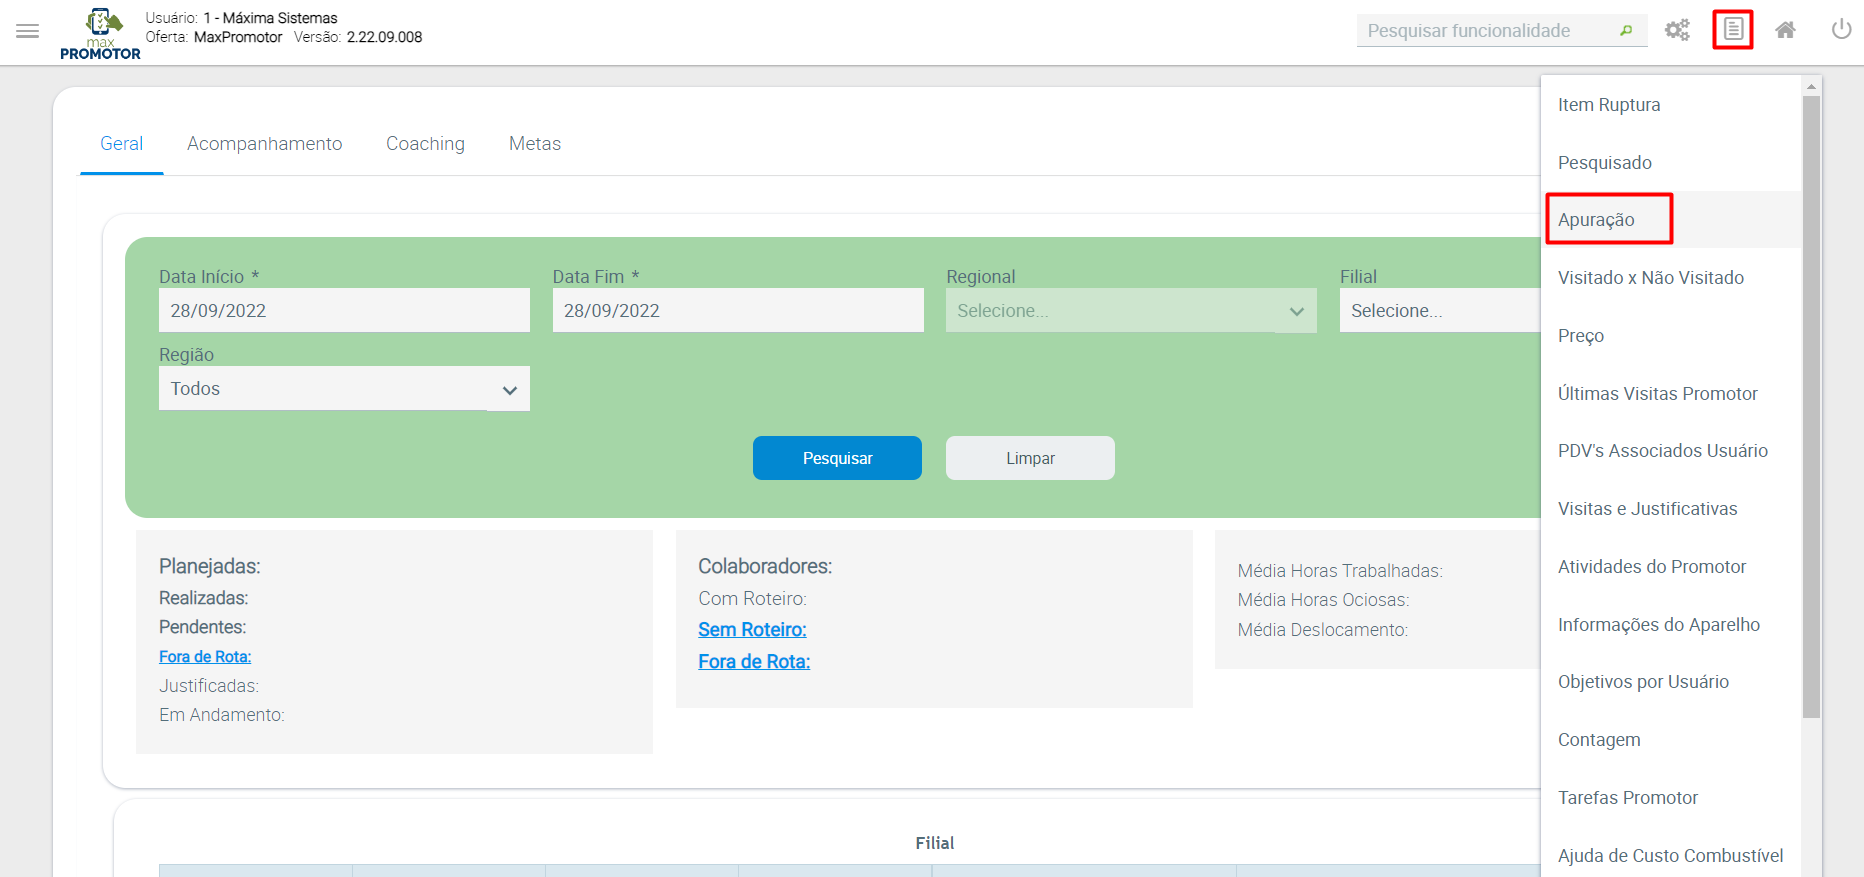
Task: Open Fora de Rota link under Planejadas
Action: [x=205, y=657]
